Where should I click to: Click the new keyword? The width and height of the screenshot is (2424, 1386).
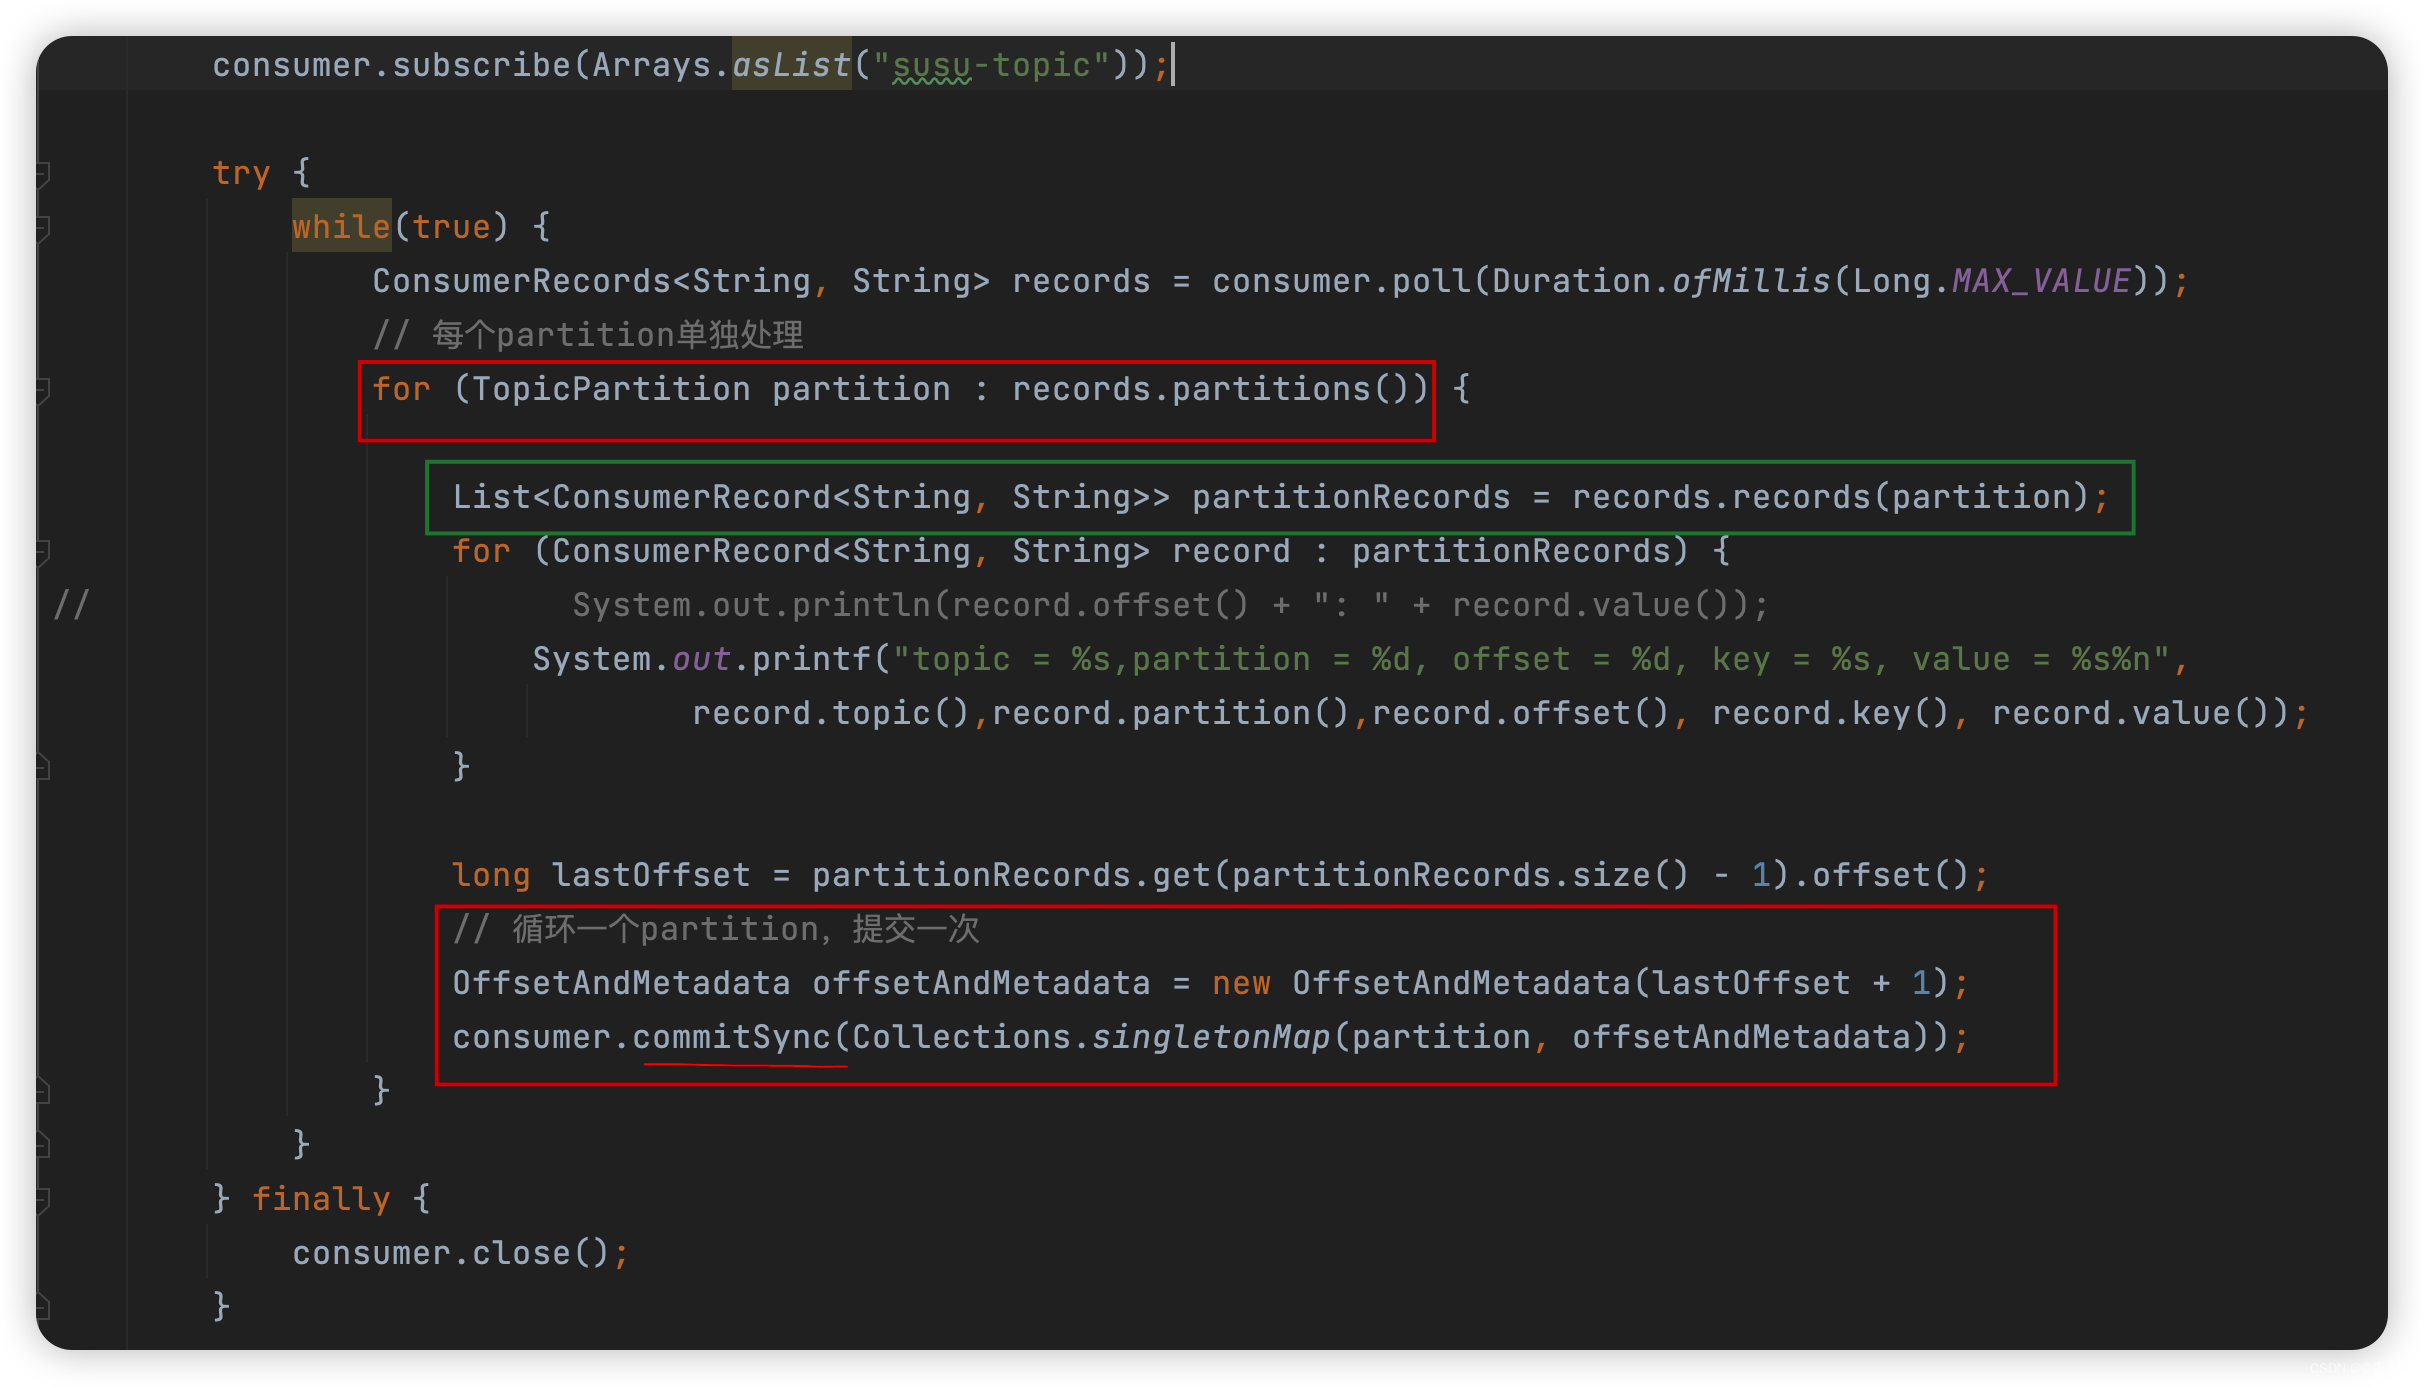point(1241,984)
